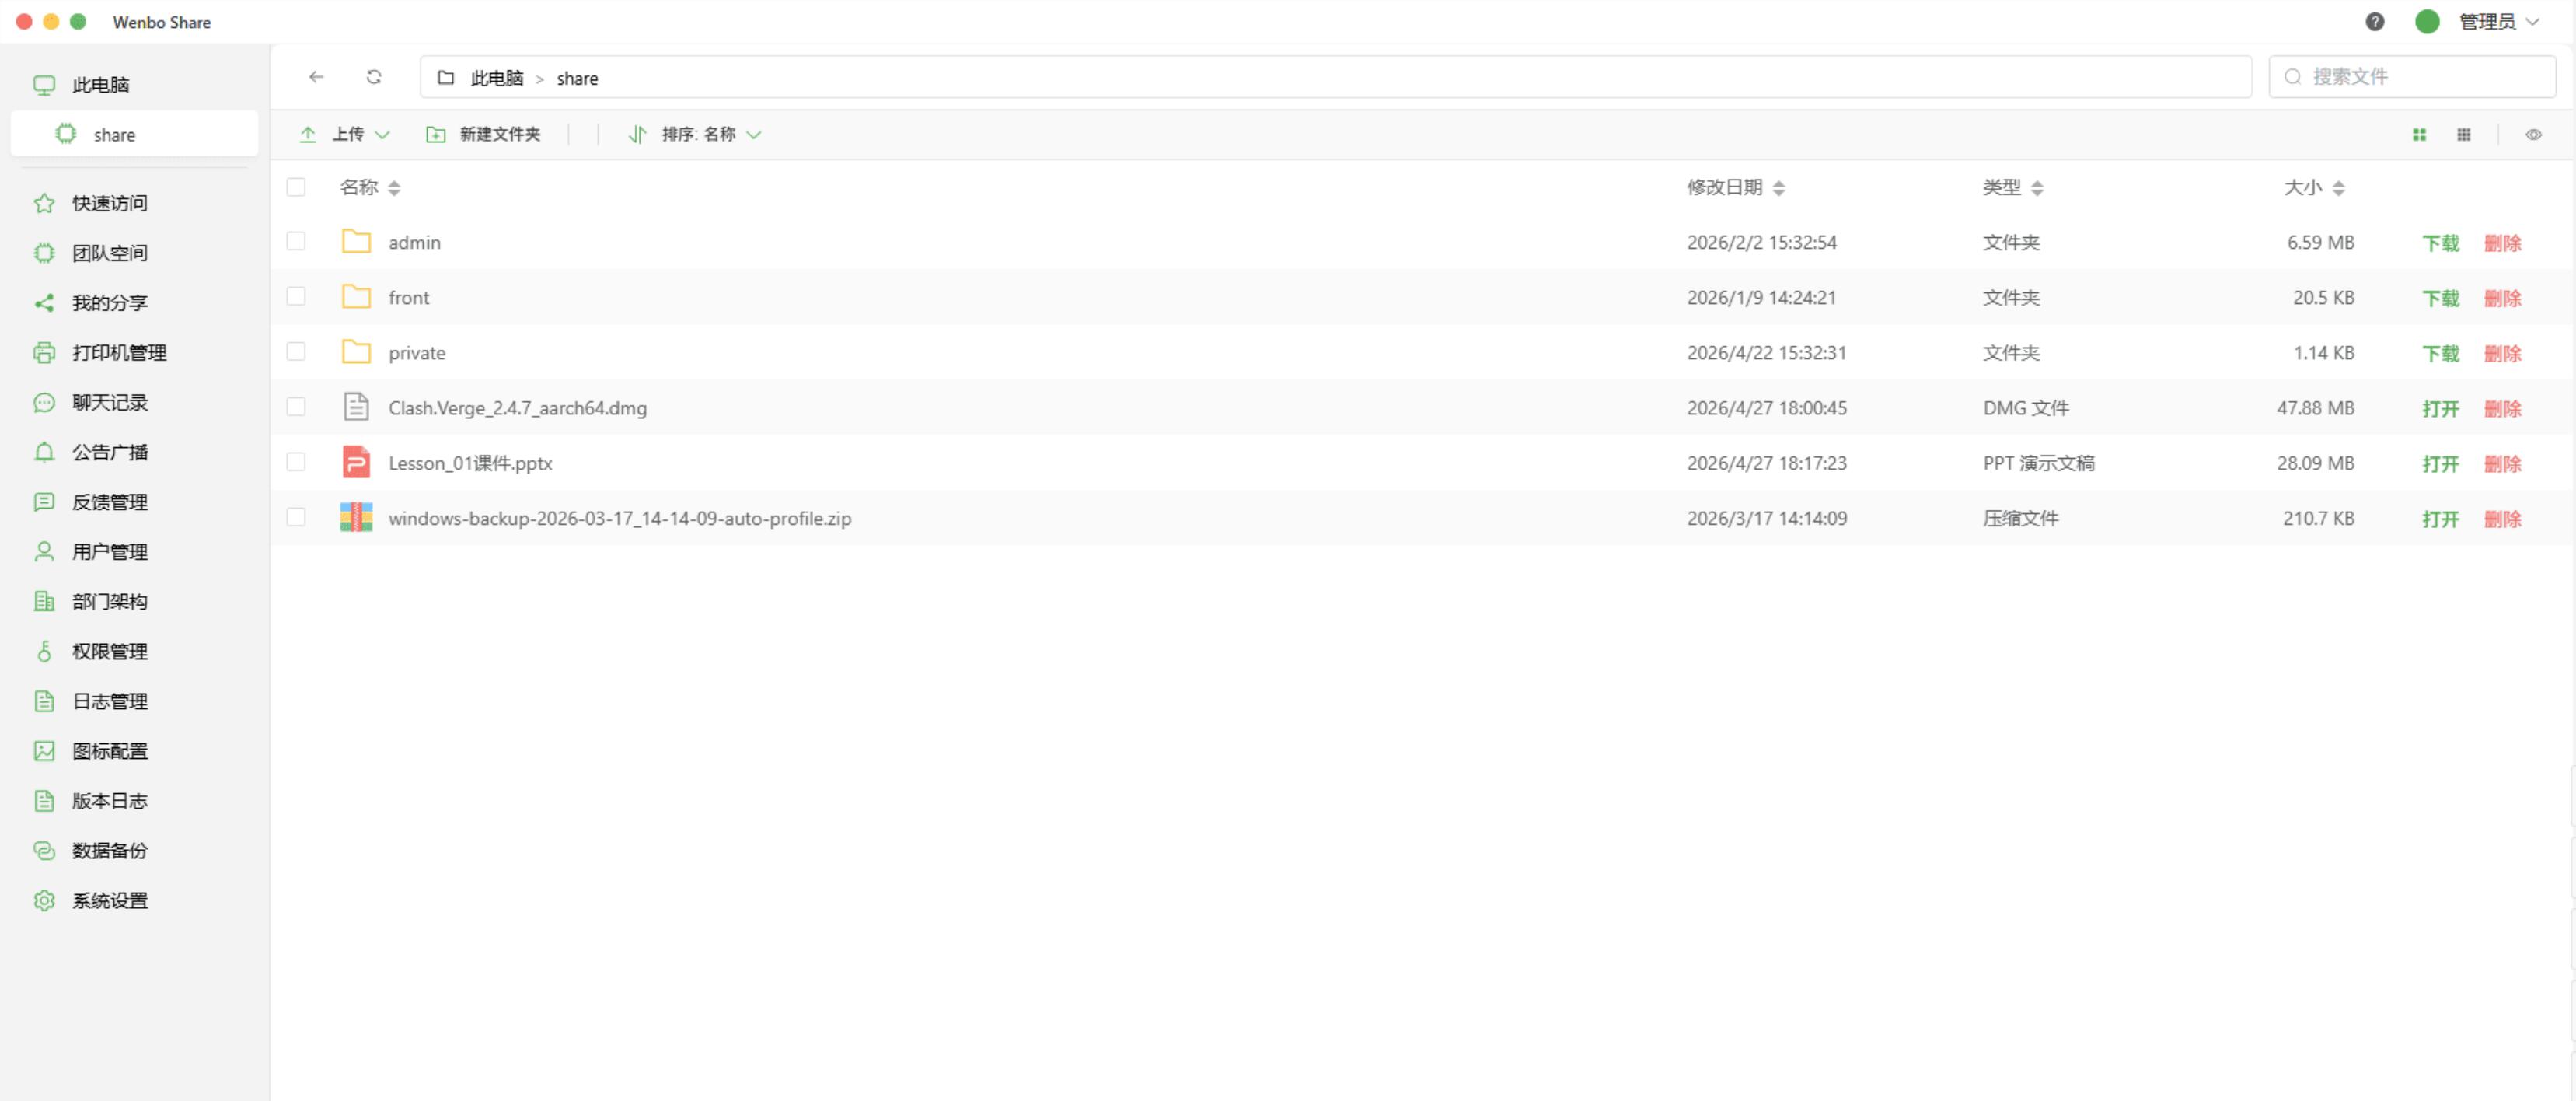The image size is (2576, 1101).
Task: Click the 打印机管理 printer icon
Action: coord(44,352)
